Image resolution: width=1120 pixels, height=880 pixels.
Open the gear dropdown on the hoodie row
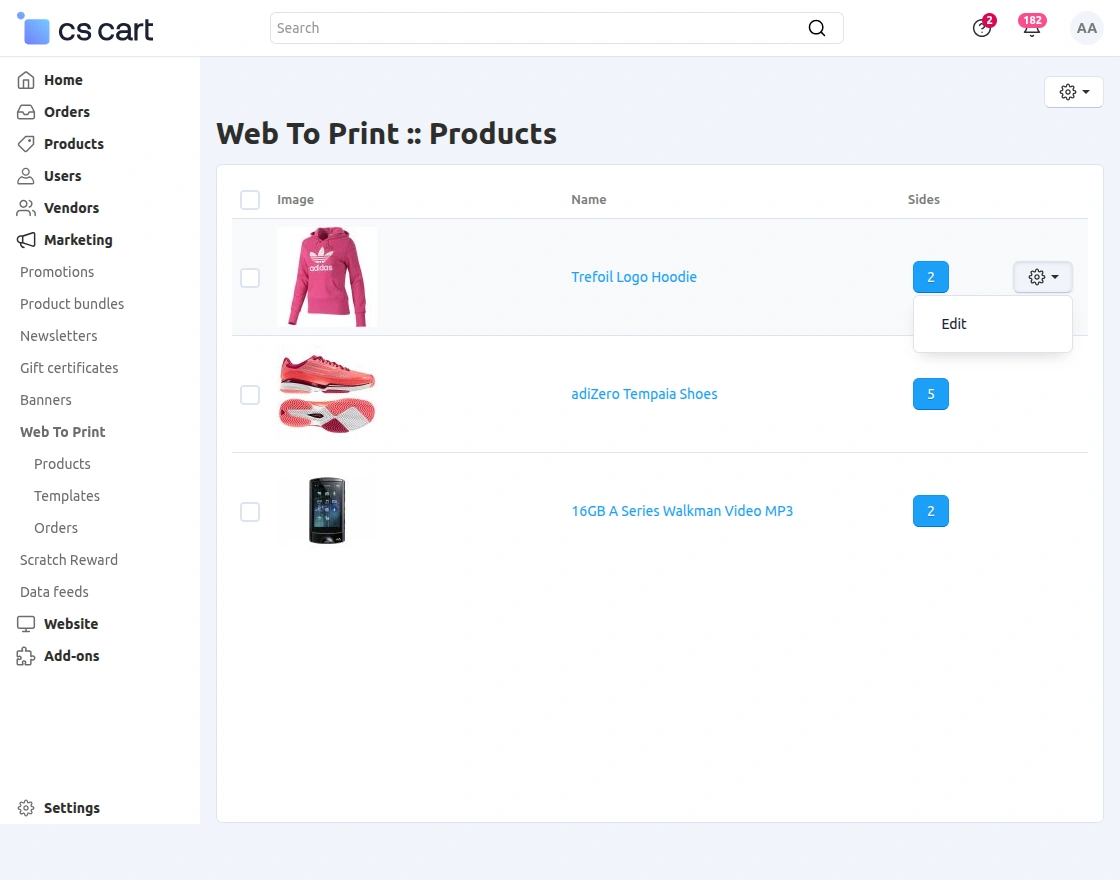point(1042,277)
